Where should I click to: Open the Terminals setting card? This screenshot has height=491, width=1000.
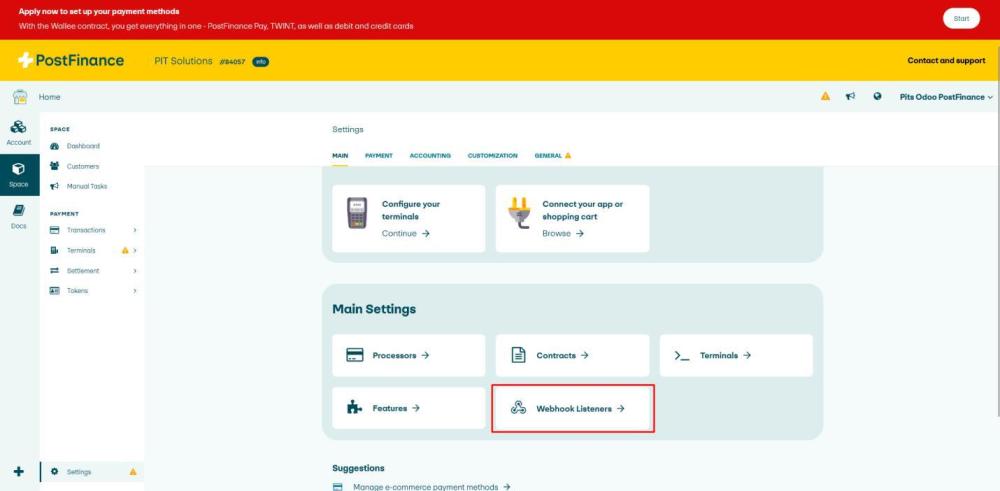pos(736,355)
